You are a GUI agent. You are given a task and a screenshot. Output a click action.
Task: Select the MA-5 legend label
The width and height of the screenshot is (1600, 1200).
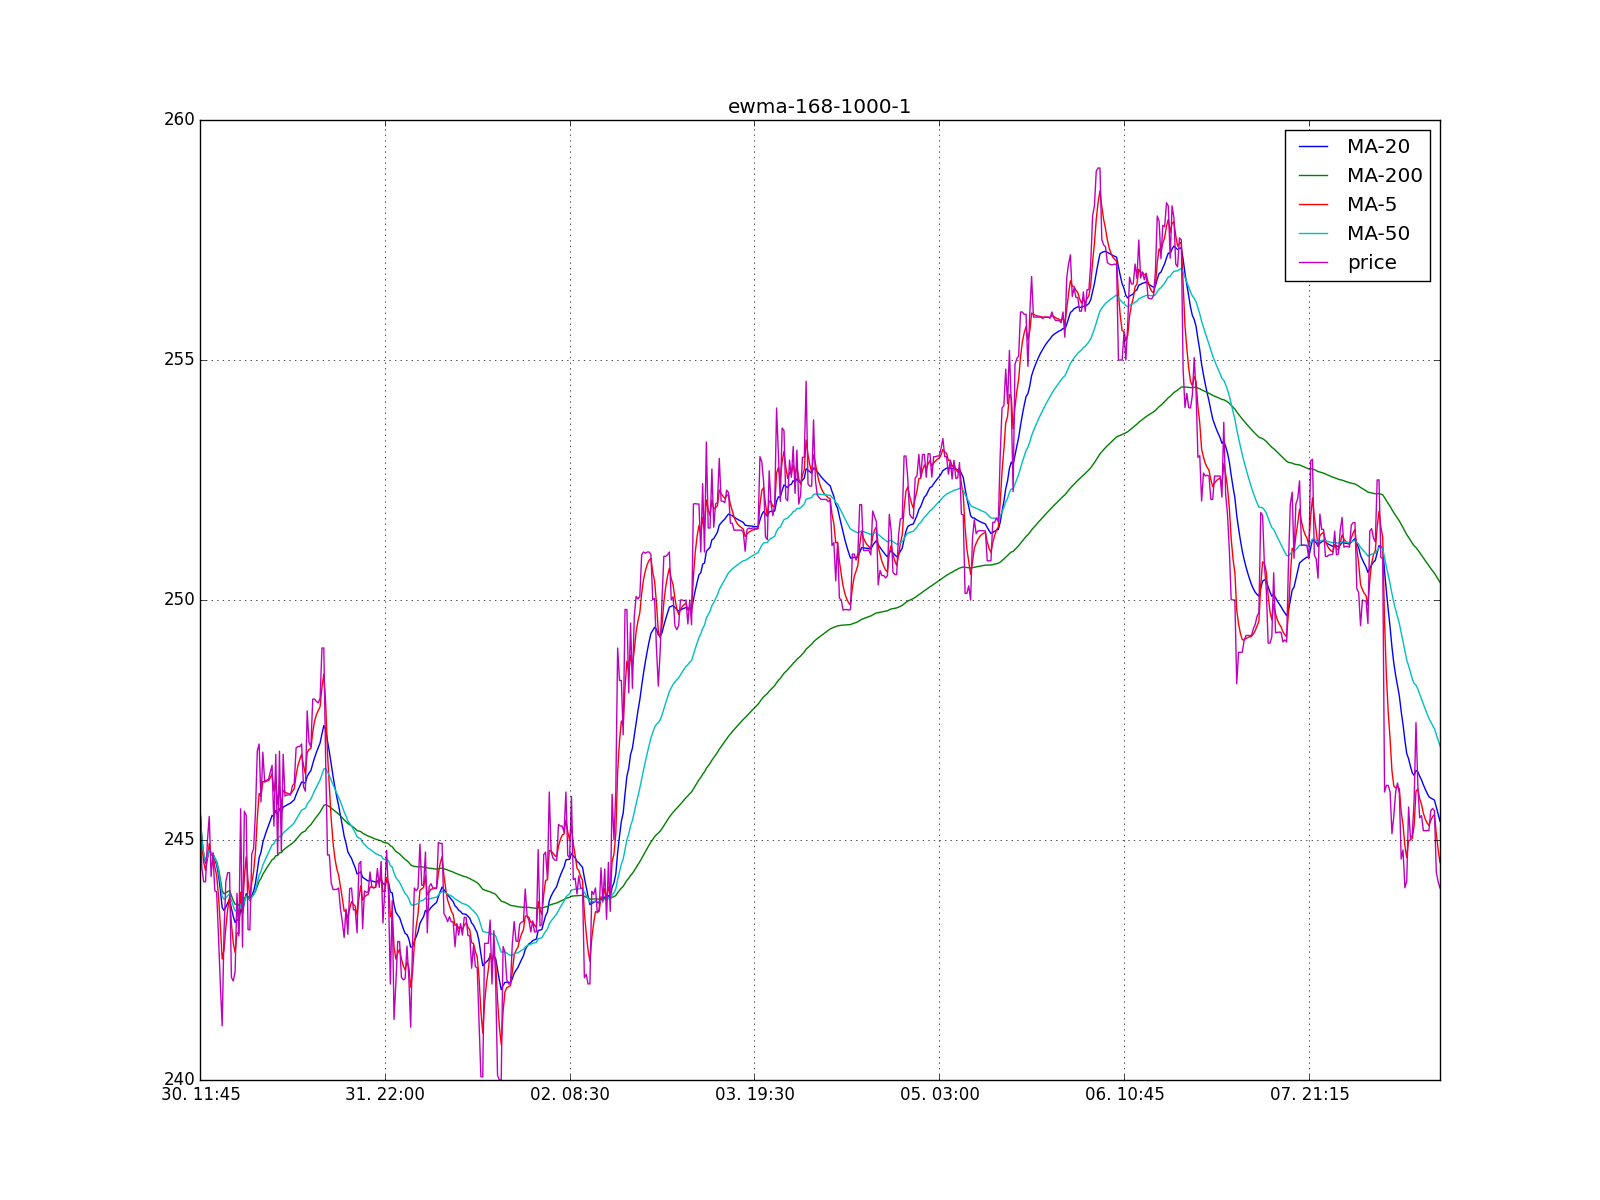tap(1372, 204)
